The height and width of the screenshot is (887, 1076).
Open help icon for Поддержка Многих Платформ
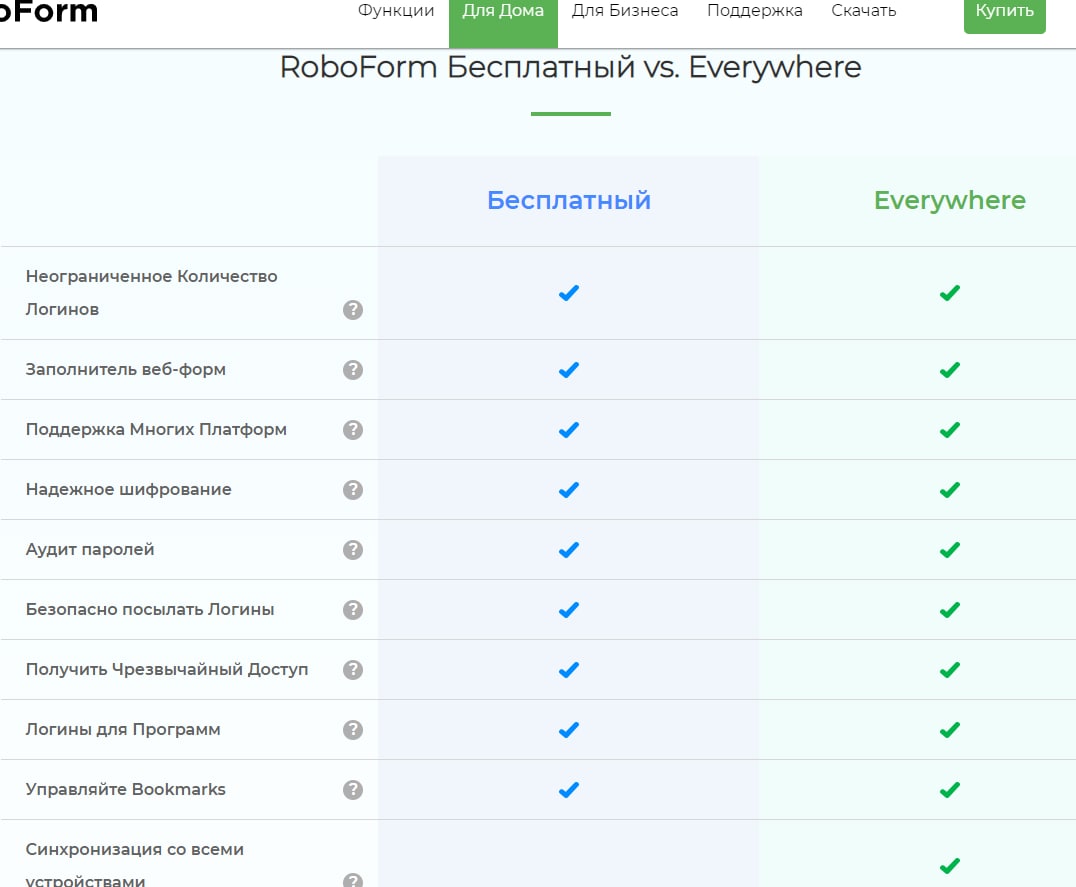[353, 430]
